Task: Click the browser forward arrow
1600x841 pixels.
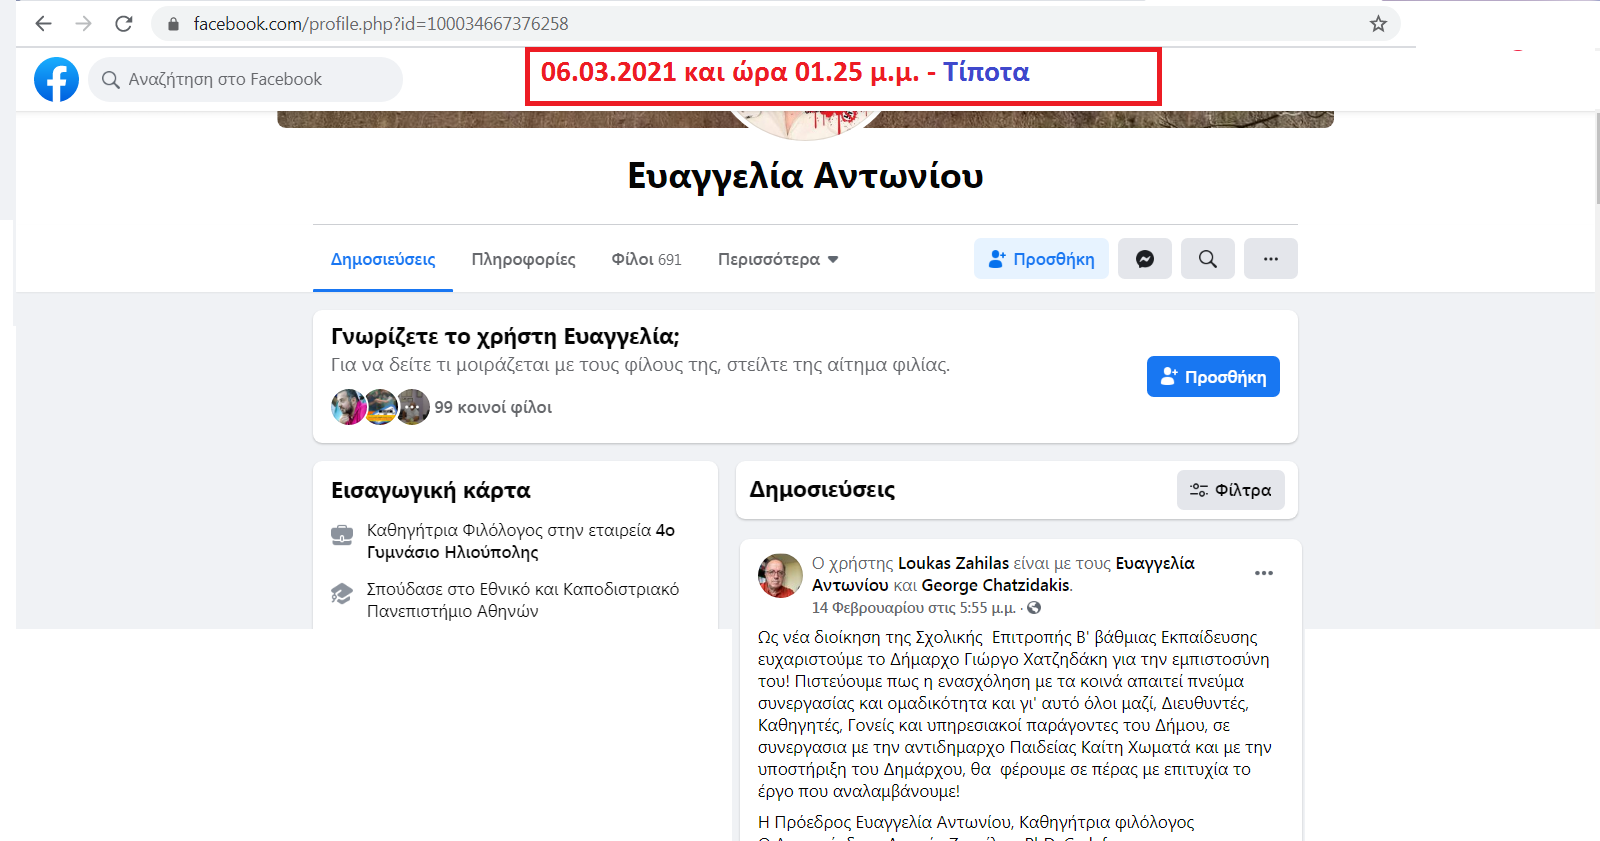Action: pyautogui.click(x=83, y=23)
